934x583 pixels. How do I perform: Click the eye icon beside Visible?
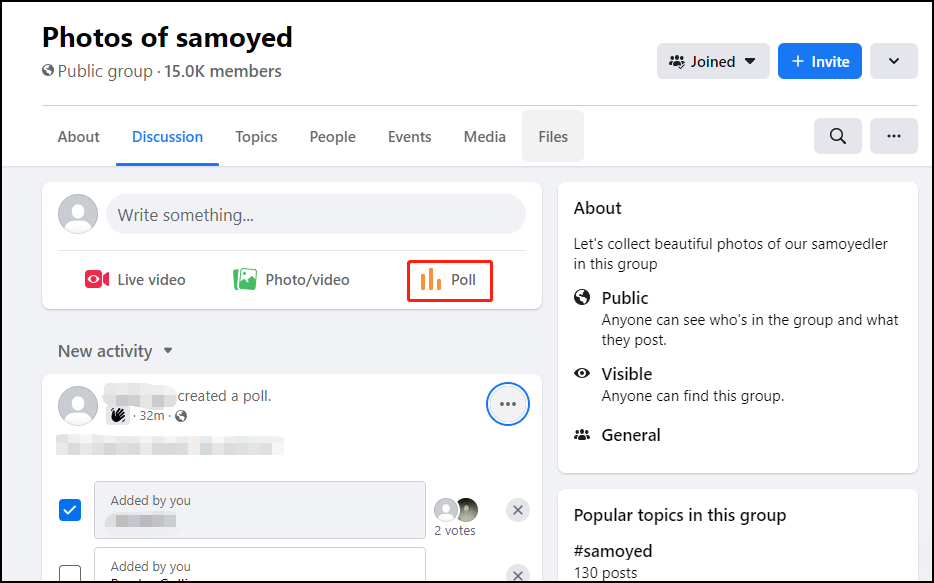[x=582, y=373]
